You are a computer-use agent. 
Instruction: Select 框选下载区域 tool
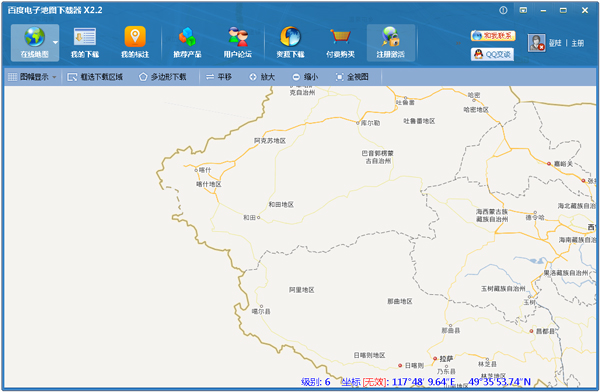point(95,77)
